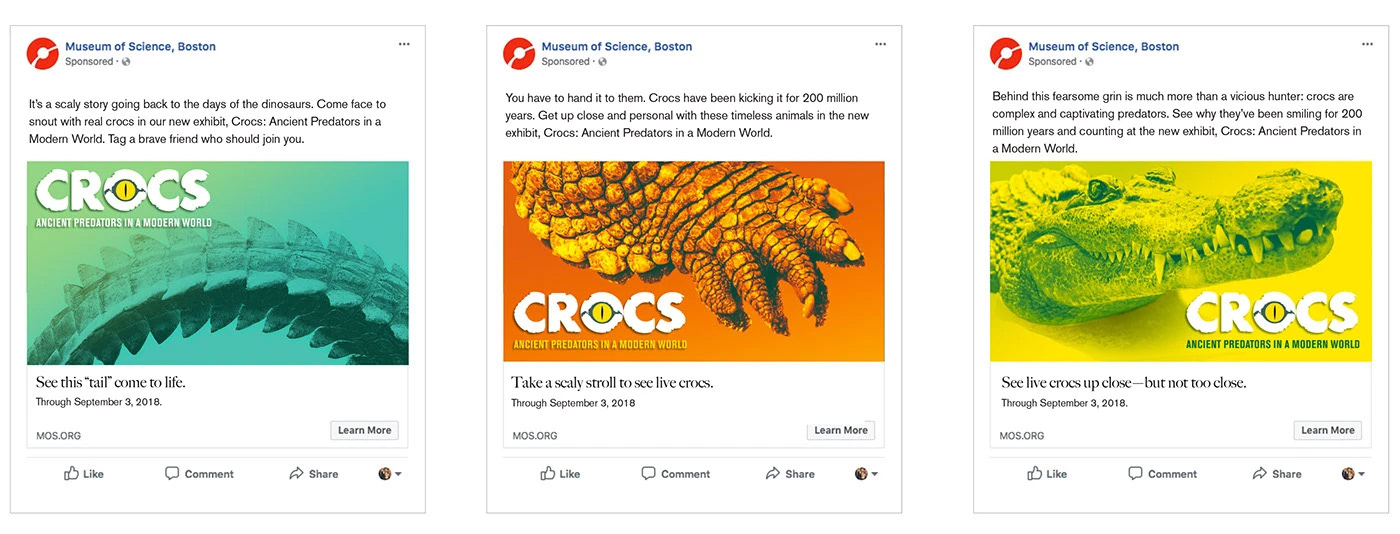
Task: Like the yellow crocodile grin post
Action: (1047, 474)
